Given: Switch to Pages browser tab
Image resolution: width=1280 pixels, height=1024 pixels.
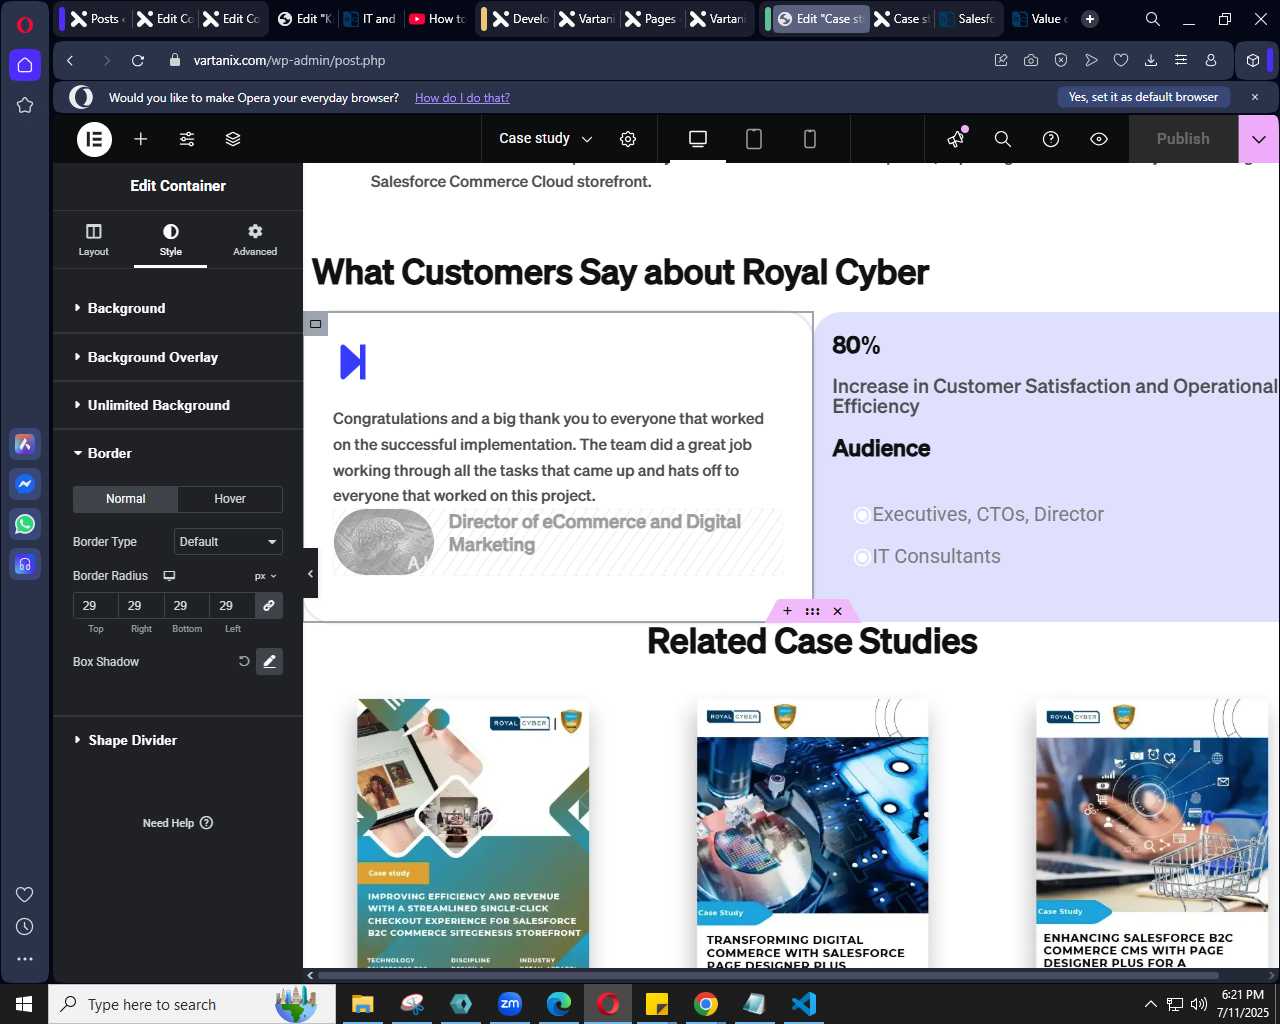Looking at the screenshot, I should click(650, 19).
